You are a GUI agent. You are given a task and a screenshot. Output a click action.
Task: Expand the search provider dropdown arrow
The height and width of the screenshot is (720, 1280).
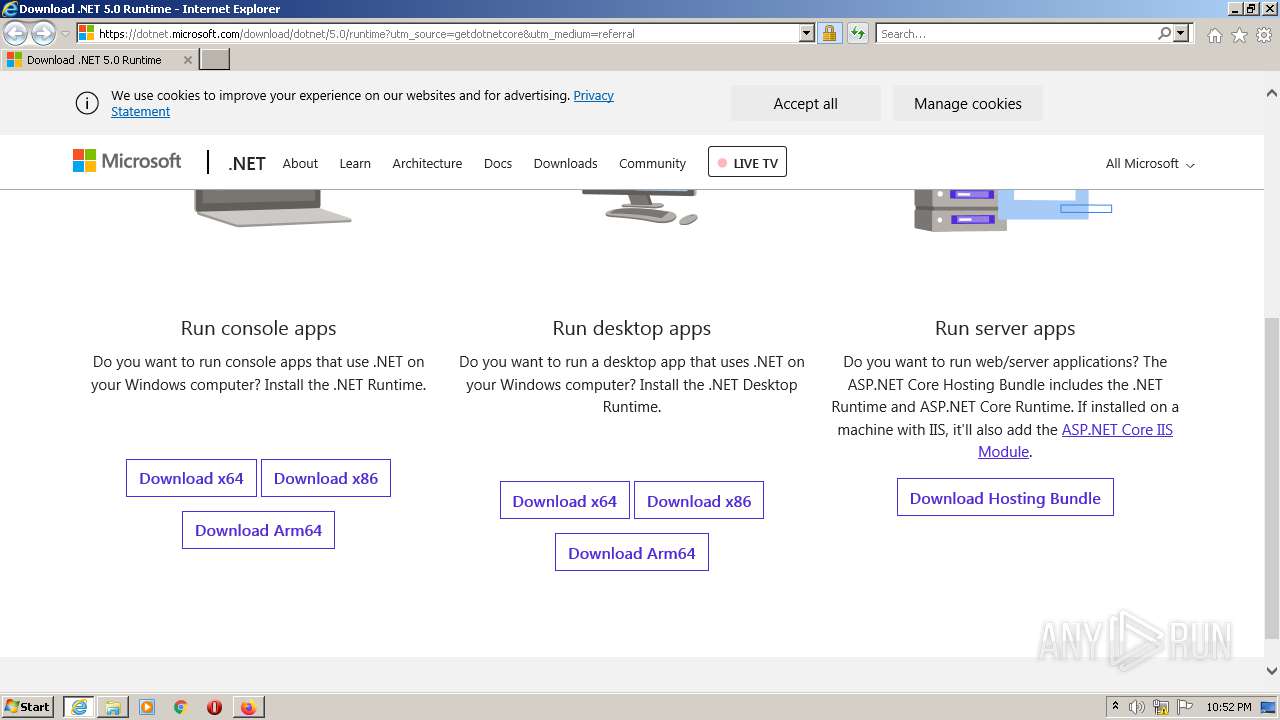coord(1181,33)
